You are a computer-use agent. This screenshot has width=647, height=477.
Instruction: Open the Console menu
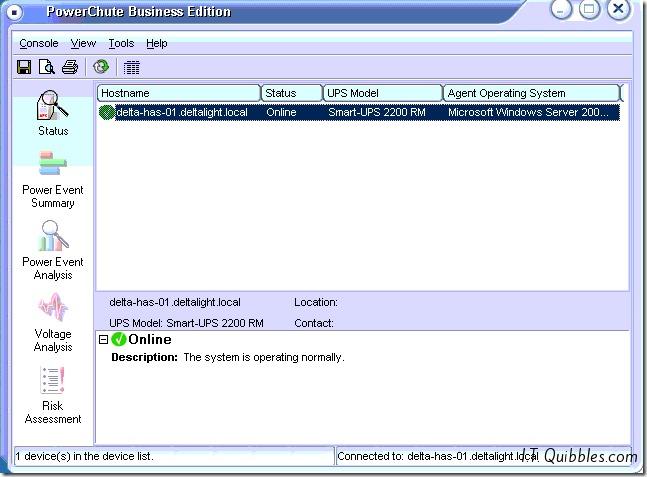39,43
